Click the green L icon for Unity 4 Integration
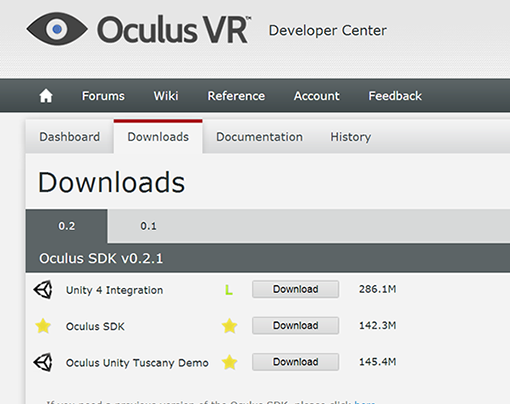This screenshot has width=510, height=404. [x=229, y=290]
